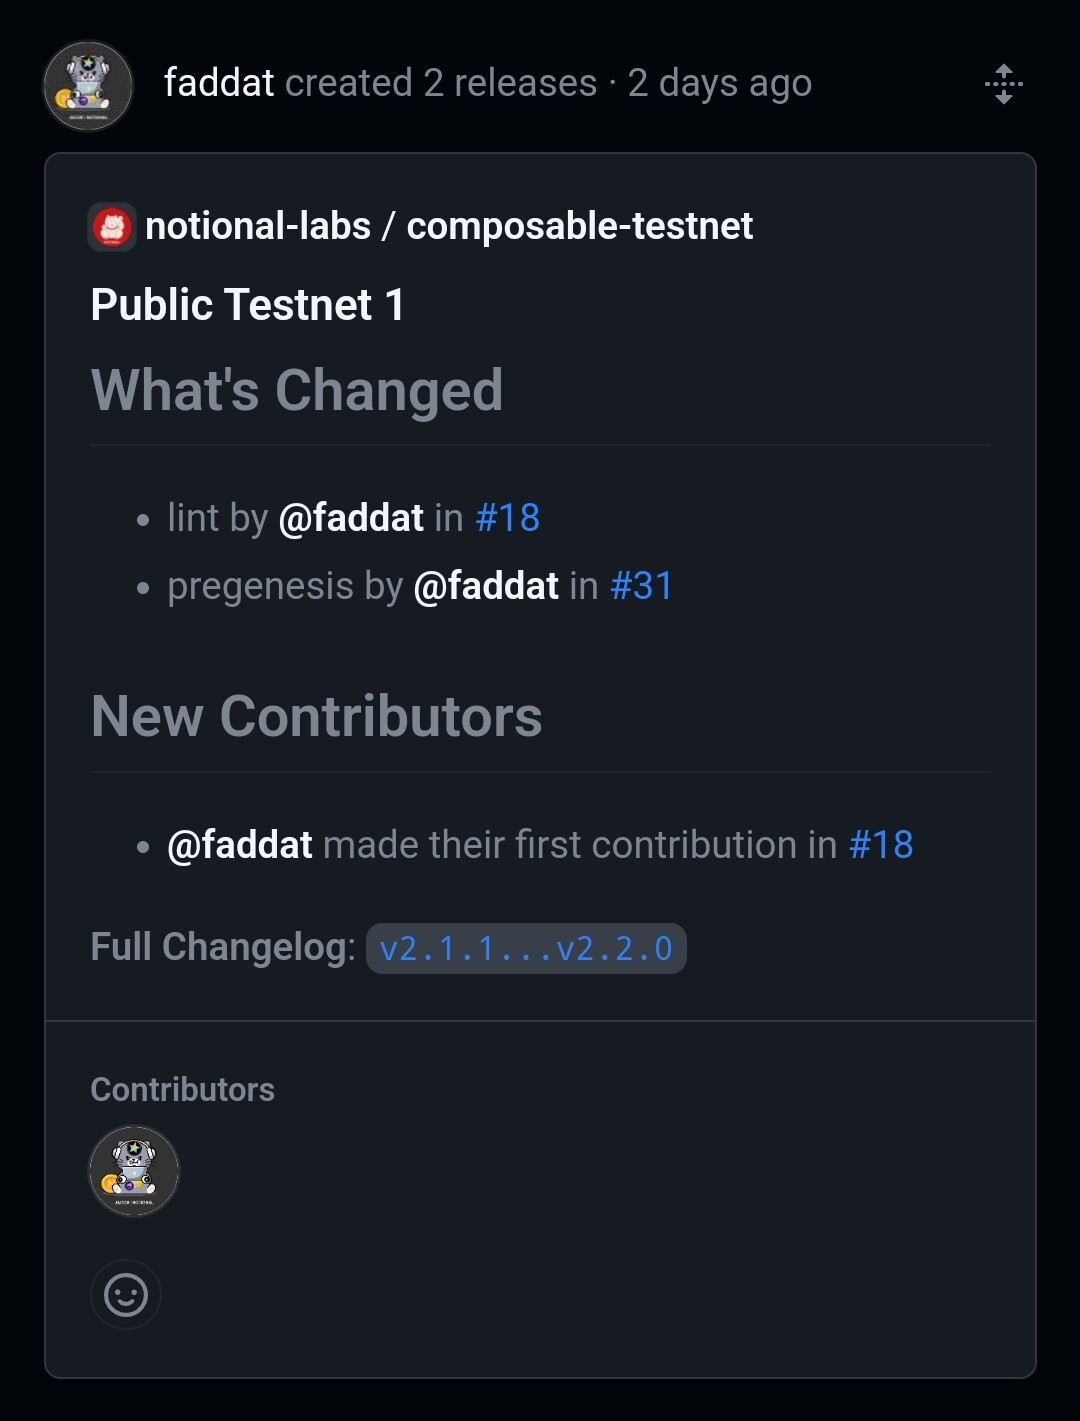Click the "2 days ago" timestamp
Image resolution: width=1080 pixels, height=1421 pixels.
(x=720, y=83)
